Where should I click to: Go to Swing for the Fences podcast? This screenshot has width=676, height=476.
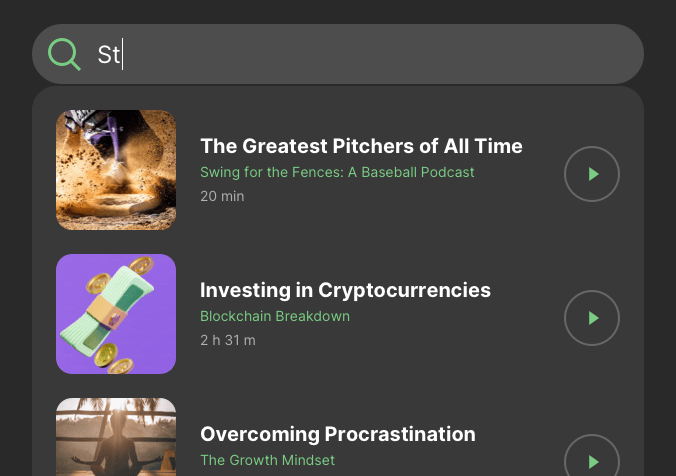point(337,172)
